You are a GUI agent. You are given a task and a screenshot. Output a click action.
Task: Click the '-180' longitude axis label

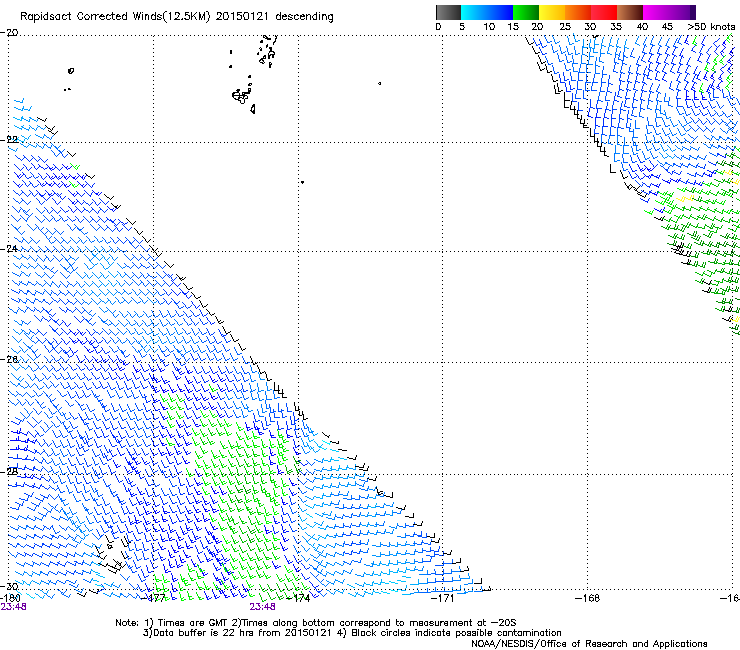pyautogui.click(x=10, y=598)
